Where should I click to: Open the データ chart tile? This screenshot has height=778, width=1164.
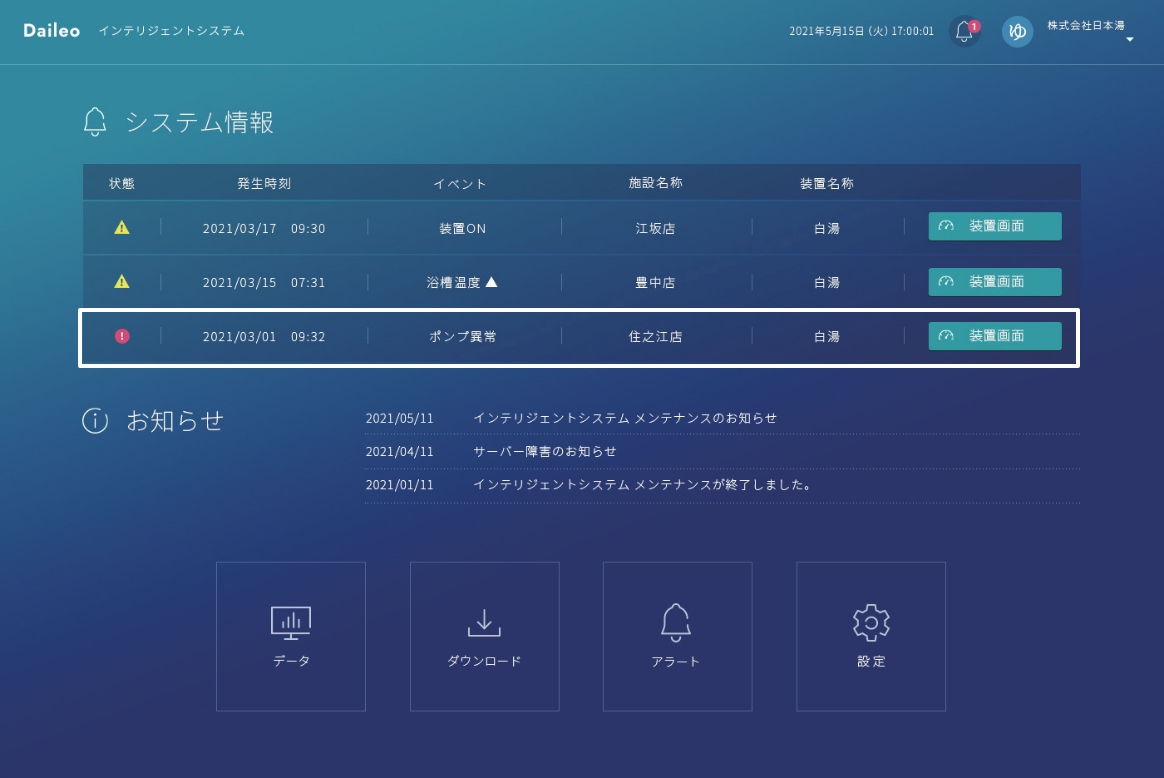(x=291, y=636)
